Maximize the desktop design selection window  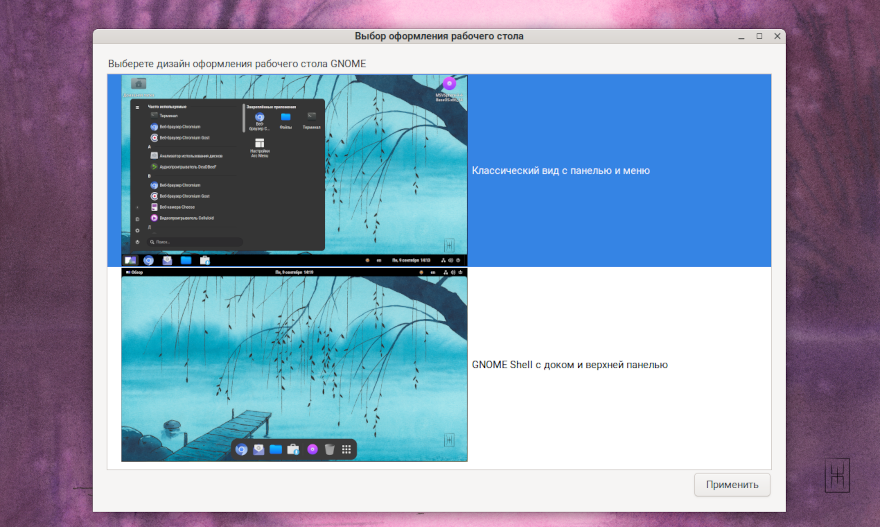pos(759,36)
